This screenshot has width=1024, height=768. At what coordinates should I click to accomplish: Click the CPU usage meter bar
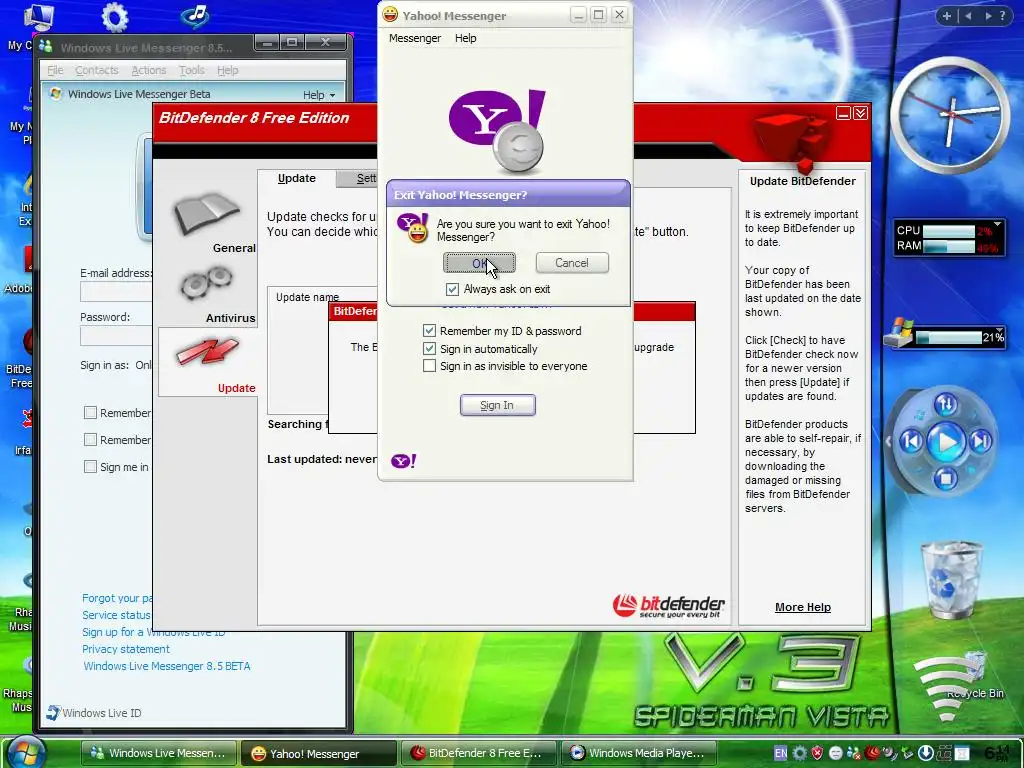(x=949, y=231)
